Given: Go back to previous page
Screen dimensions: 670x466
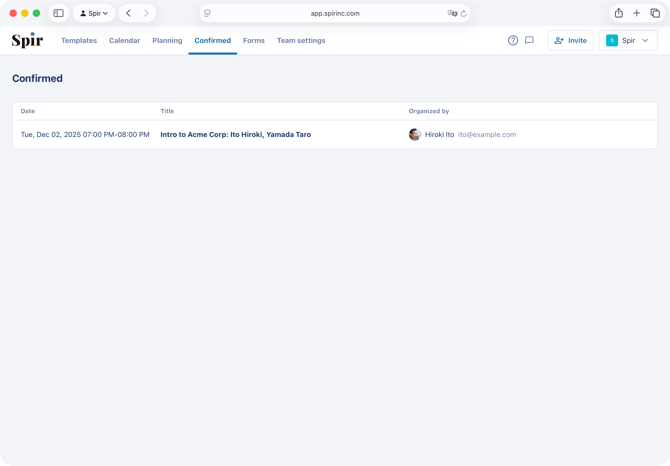Looking at the screenshot, I should [x=129, y=13].
